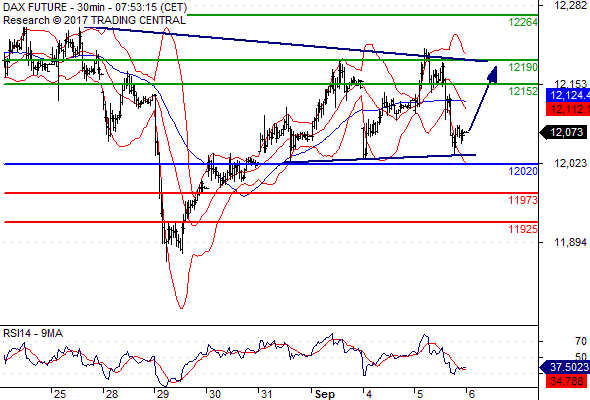Click the red 11925 support level label
590x400 pixels.
pyautogui.click(x=523, y=229)
